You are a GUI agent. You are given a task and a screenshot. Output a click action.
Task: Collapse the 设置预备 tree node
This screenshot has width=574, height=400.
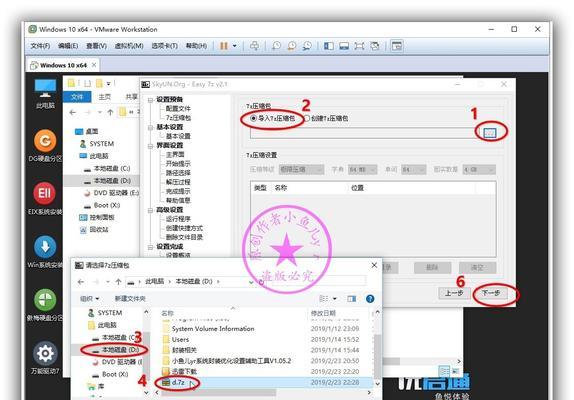(x=150, y=100)
